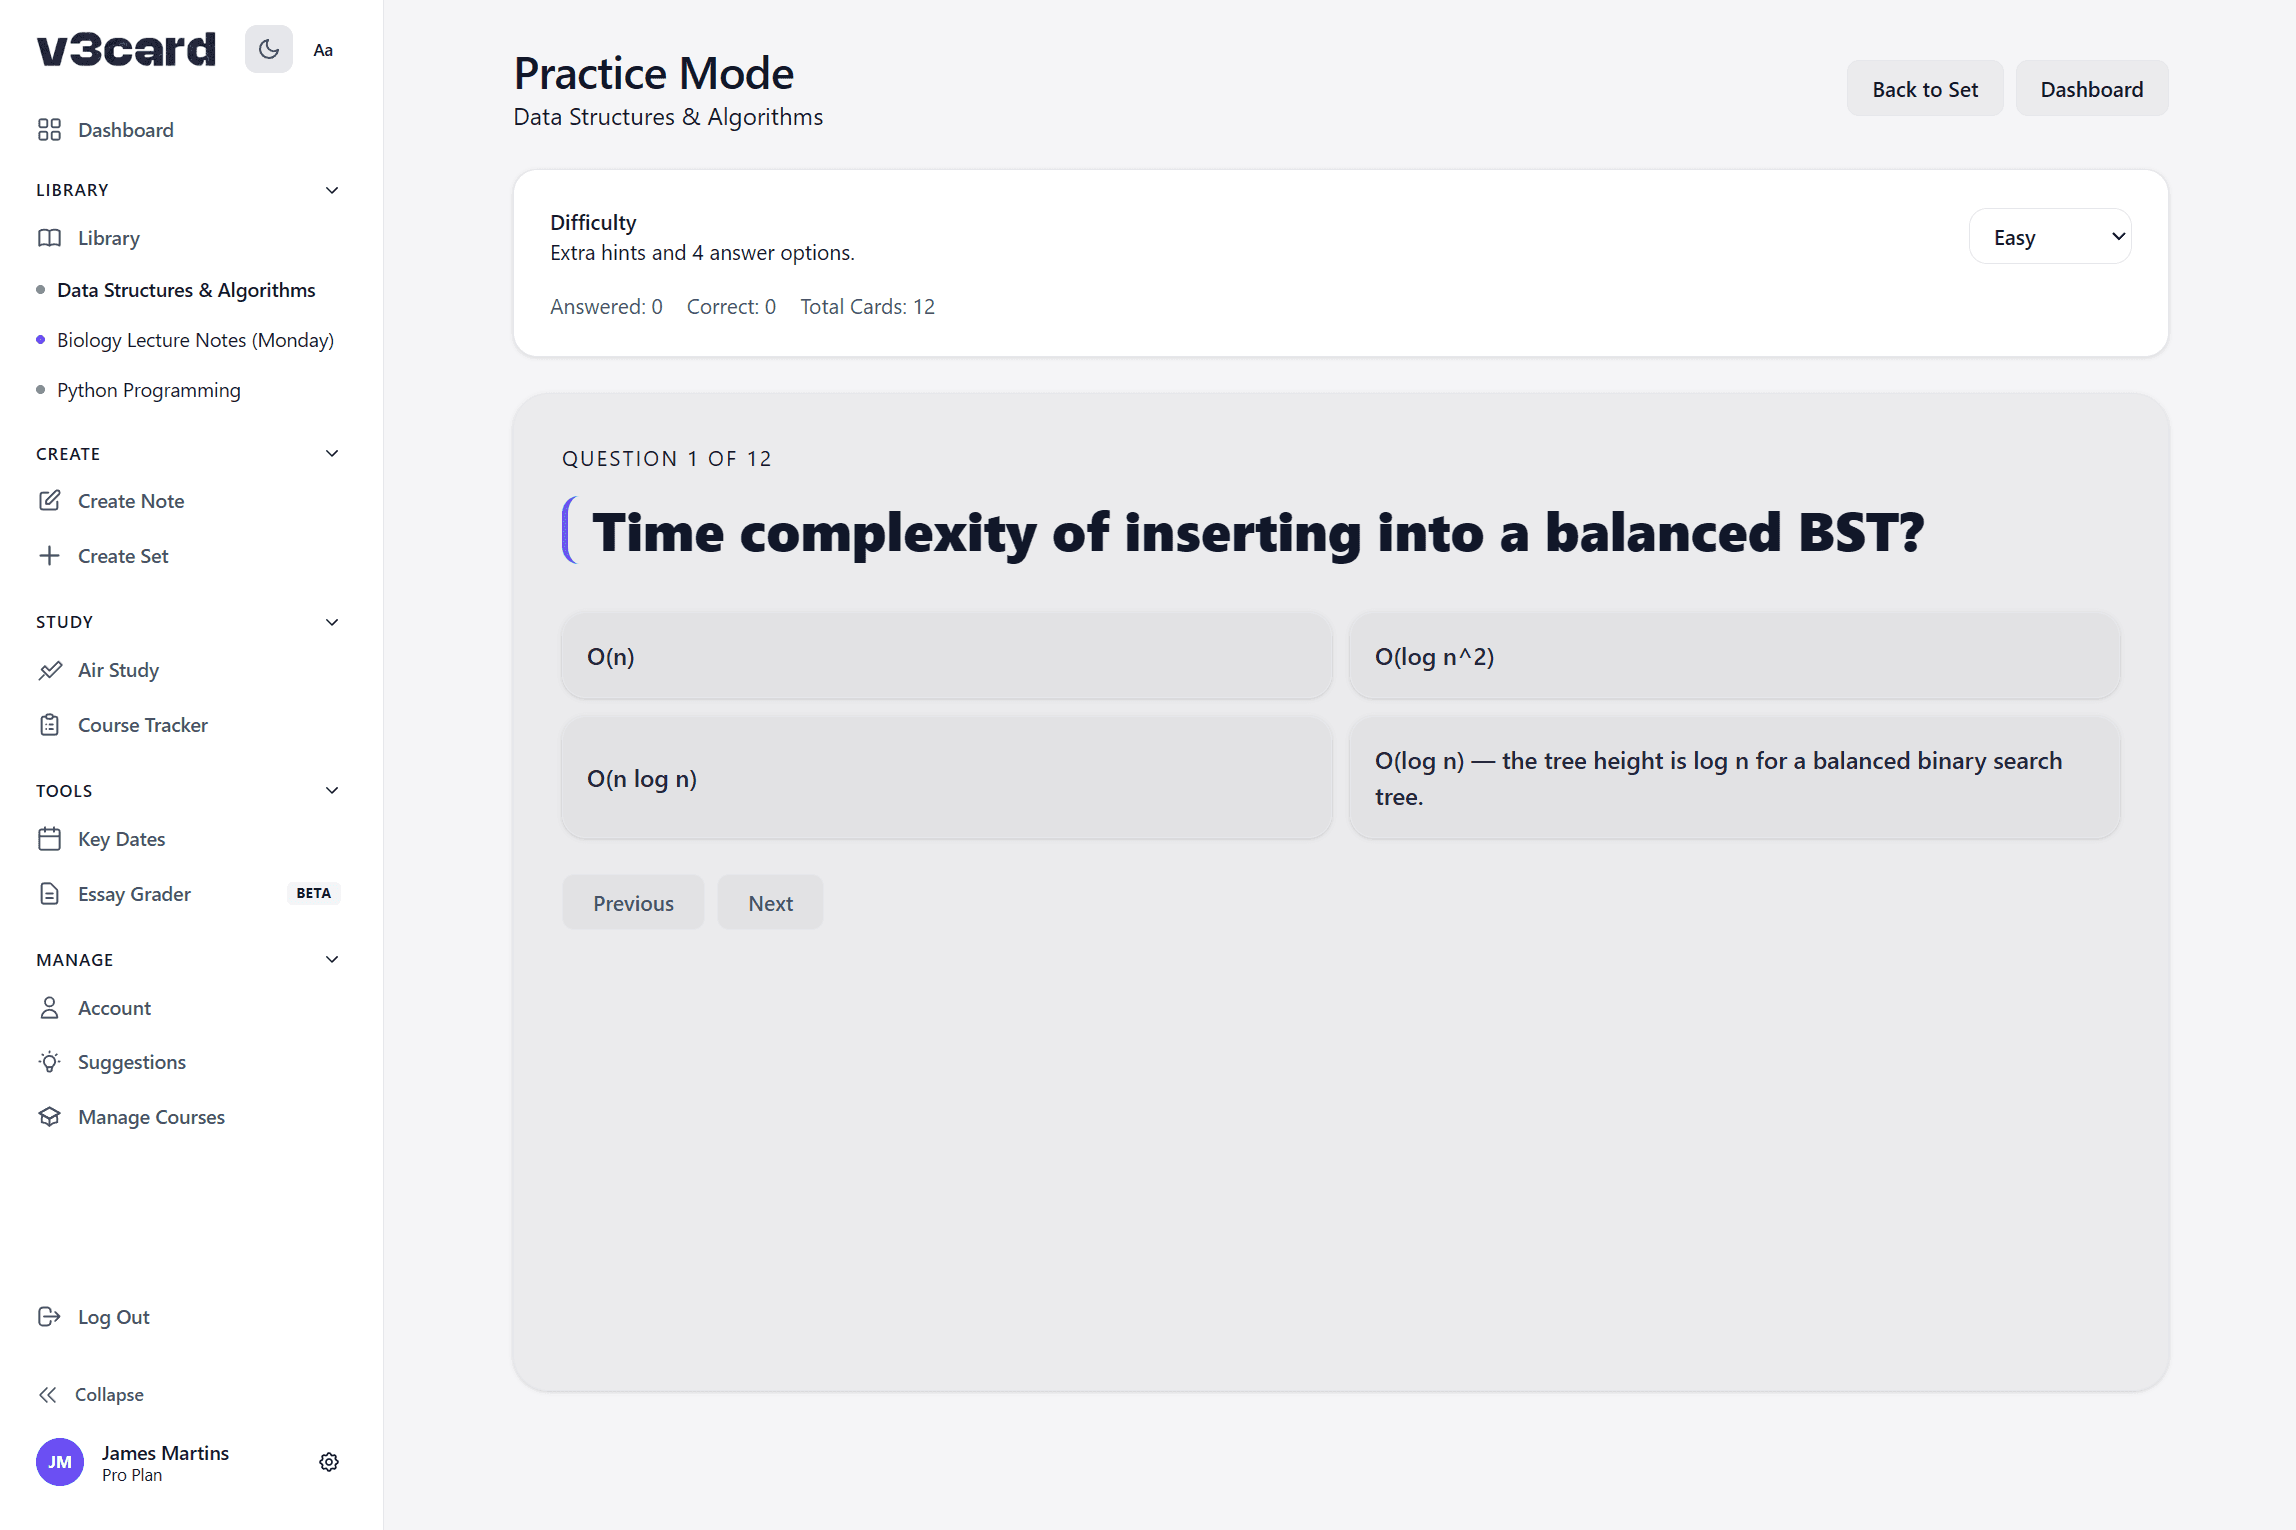Click the Aa font size icon
The height and width of the screenshot is (1530, 2296).
pos(323,50)
